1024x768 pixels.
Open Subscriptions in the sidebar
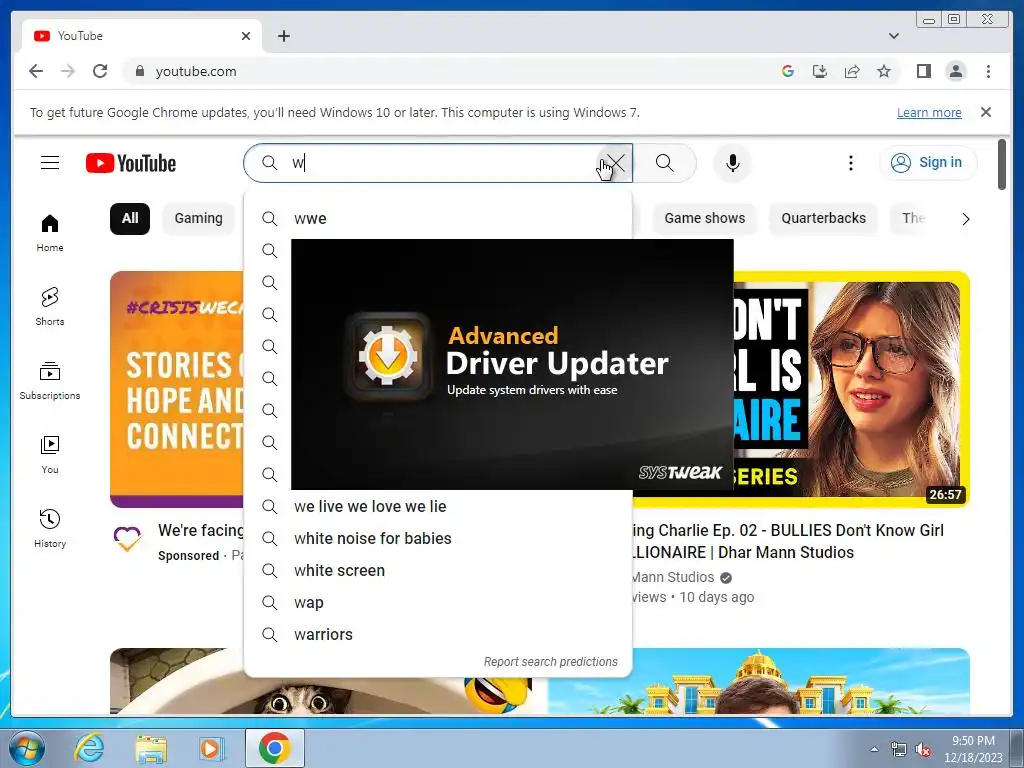pos(50,381)
